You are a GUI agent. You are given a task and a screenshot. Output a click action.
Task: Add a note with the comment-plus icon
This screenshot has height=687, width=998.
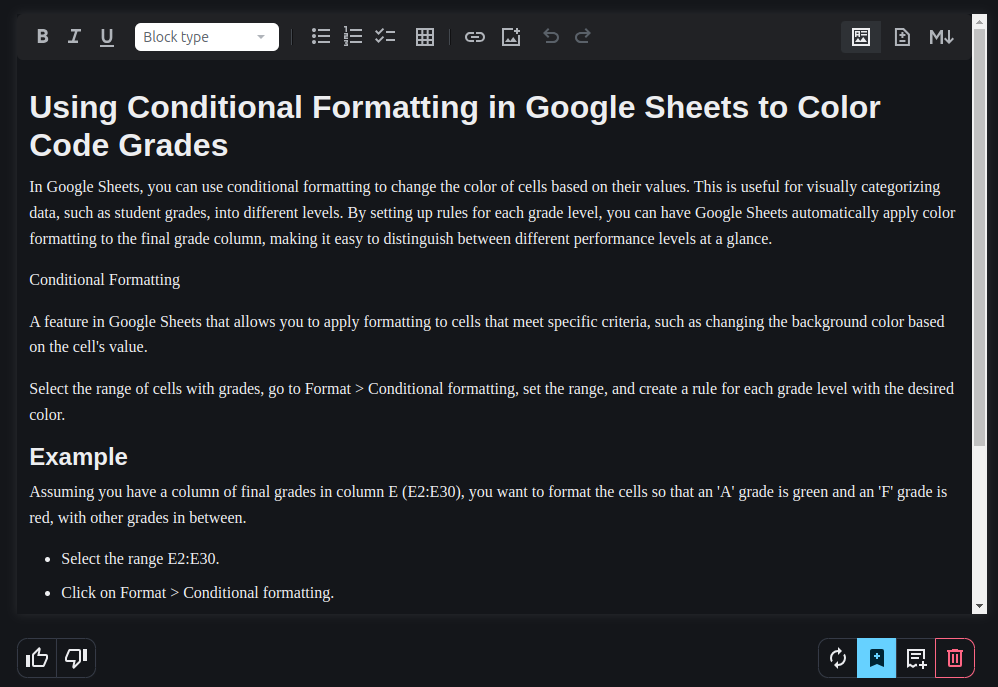point(916,658)
